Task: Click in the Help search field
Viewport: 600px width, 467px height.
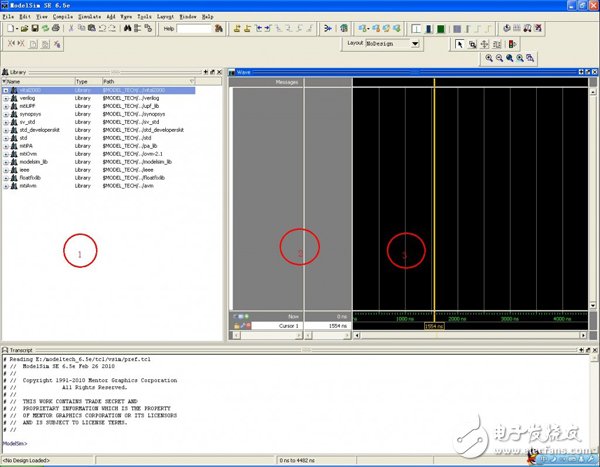Action: (x=194, y=29)
